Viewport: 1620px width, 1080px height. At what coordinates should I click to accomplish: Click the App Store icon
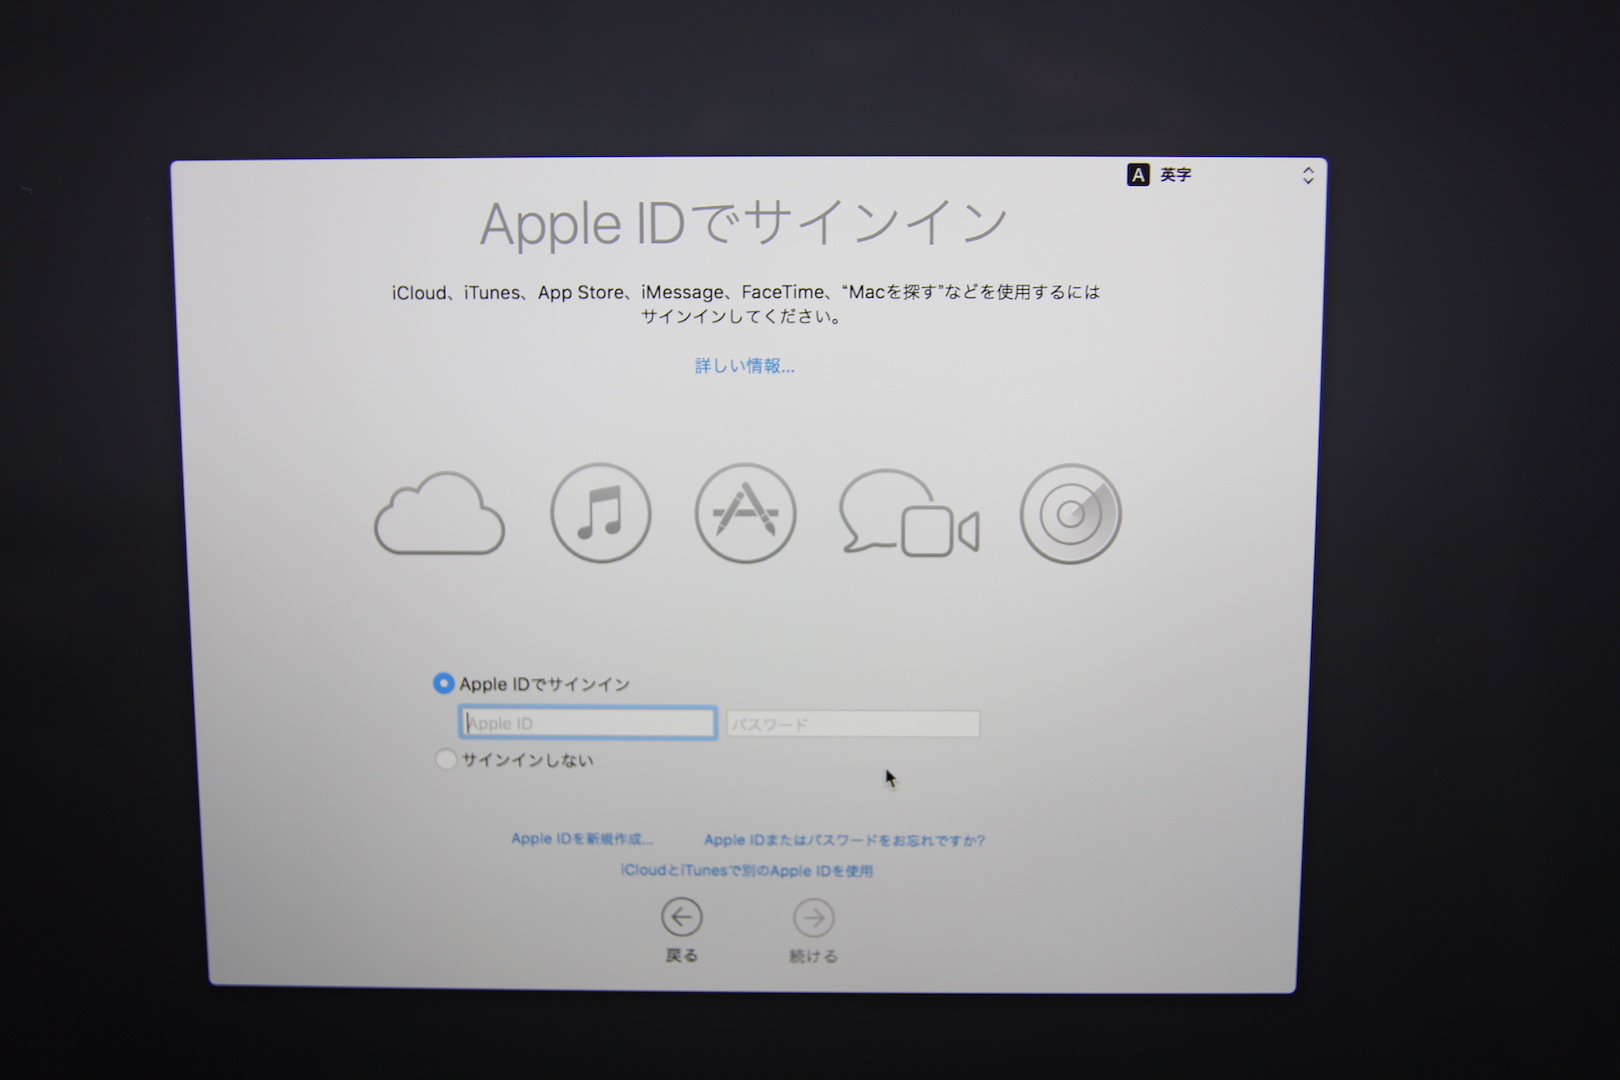pos(745,513)
